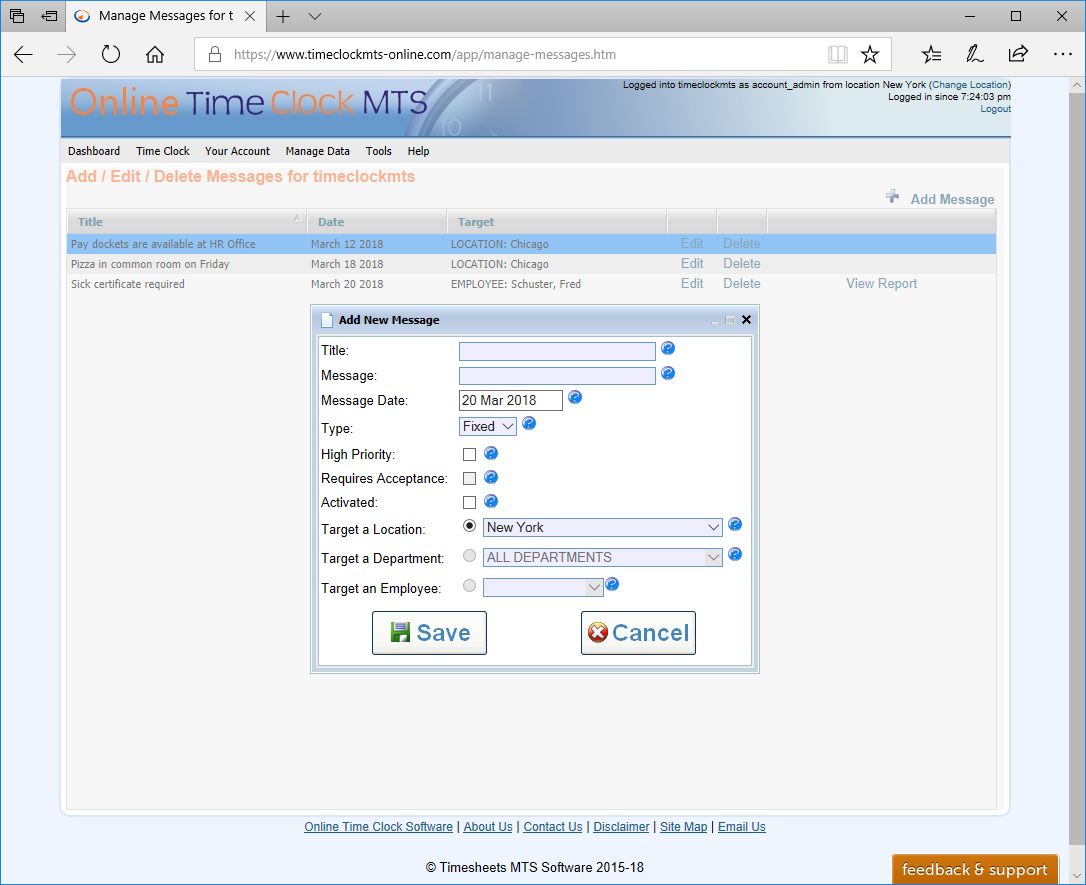
Task: Open the Type dropdown showing Fixed
Action: [488, 427]
